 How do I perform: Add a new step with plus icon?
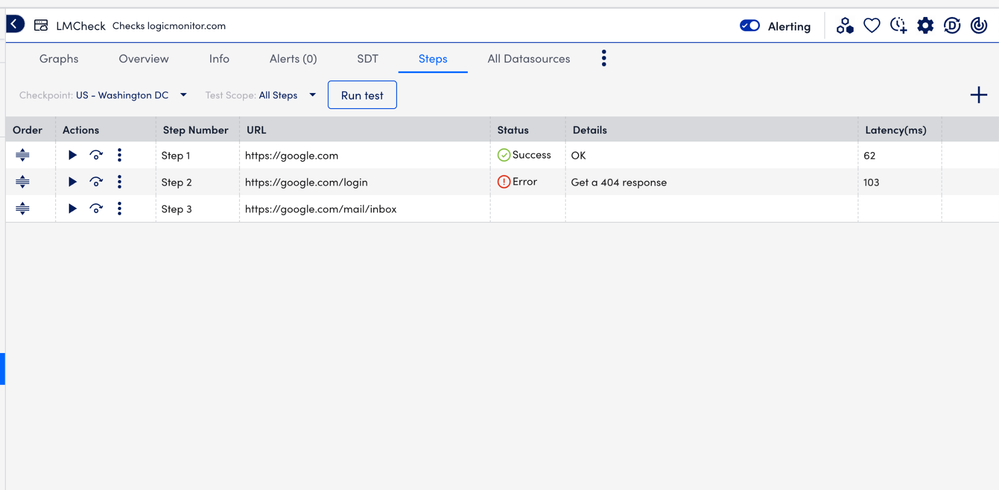pos(978,95)
